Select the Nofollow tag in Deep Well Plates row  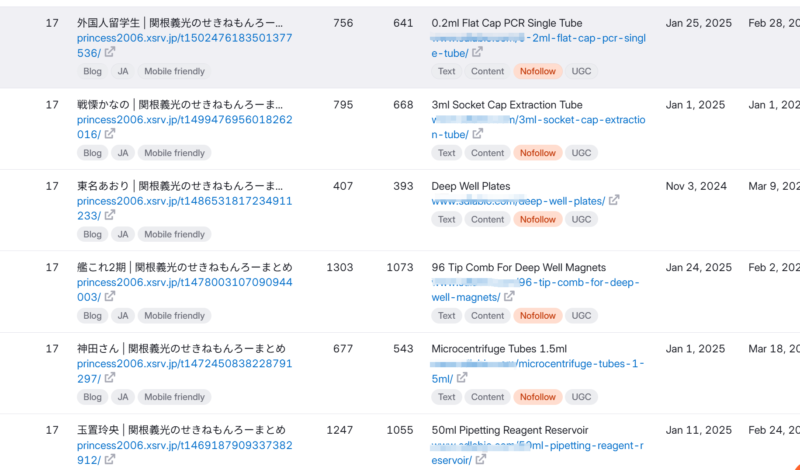tap(538, 220)
